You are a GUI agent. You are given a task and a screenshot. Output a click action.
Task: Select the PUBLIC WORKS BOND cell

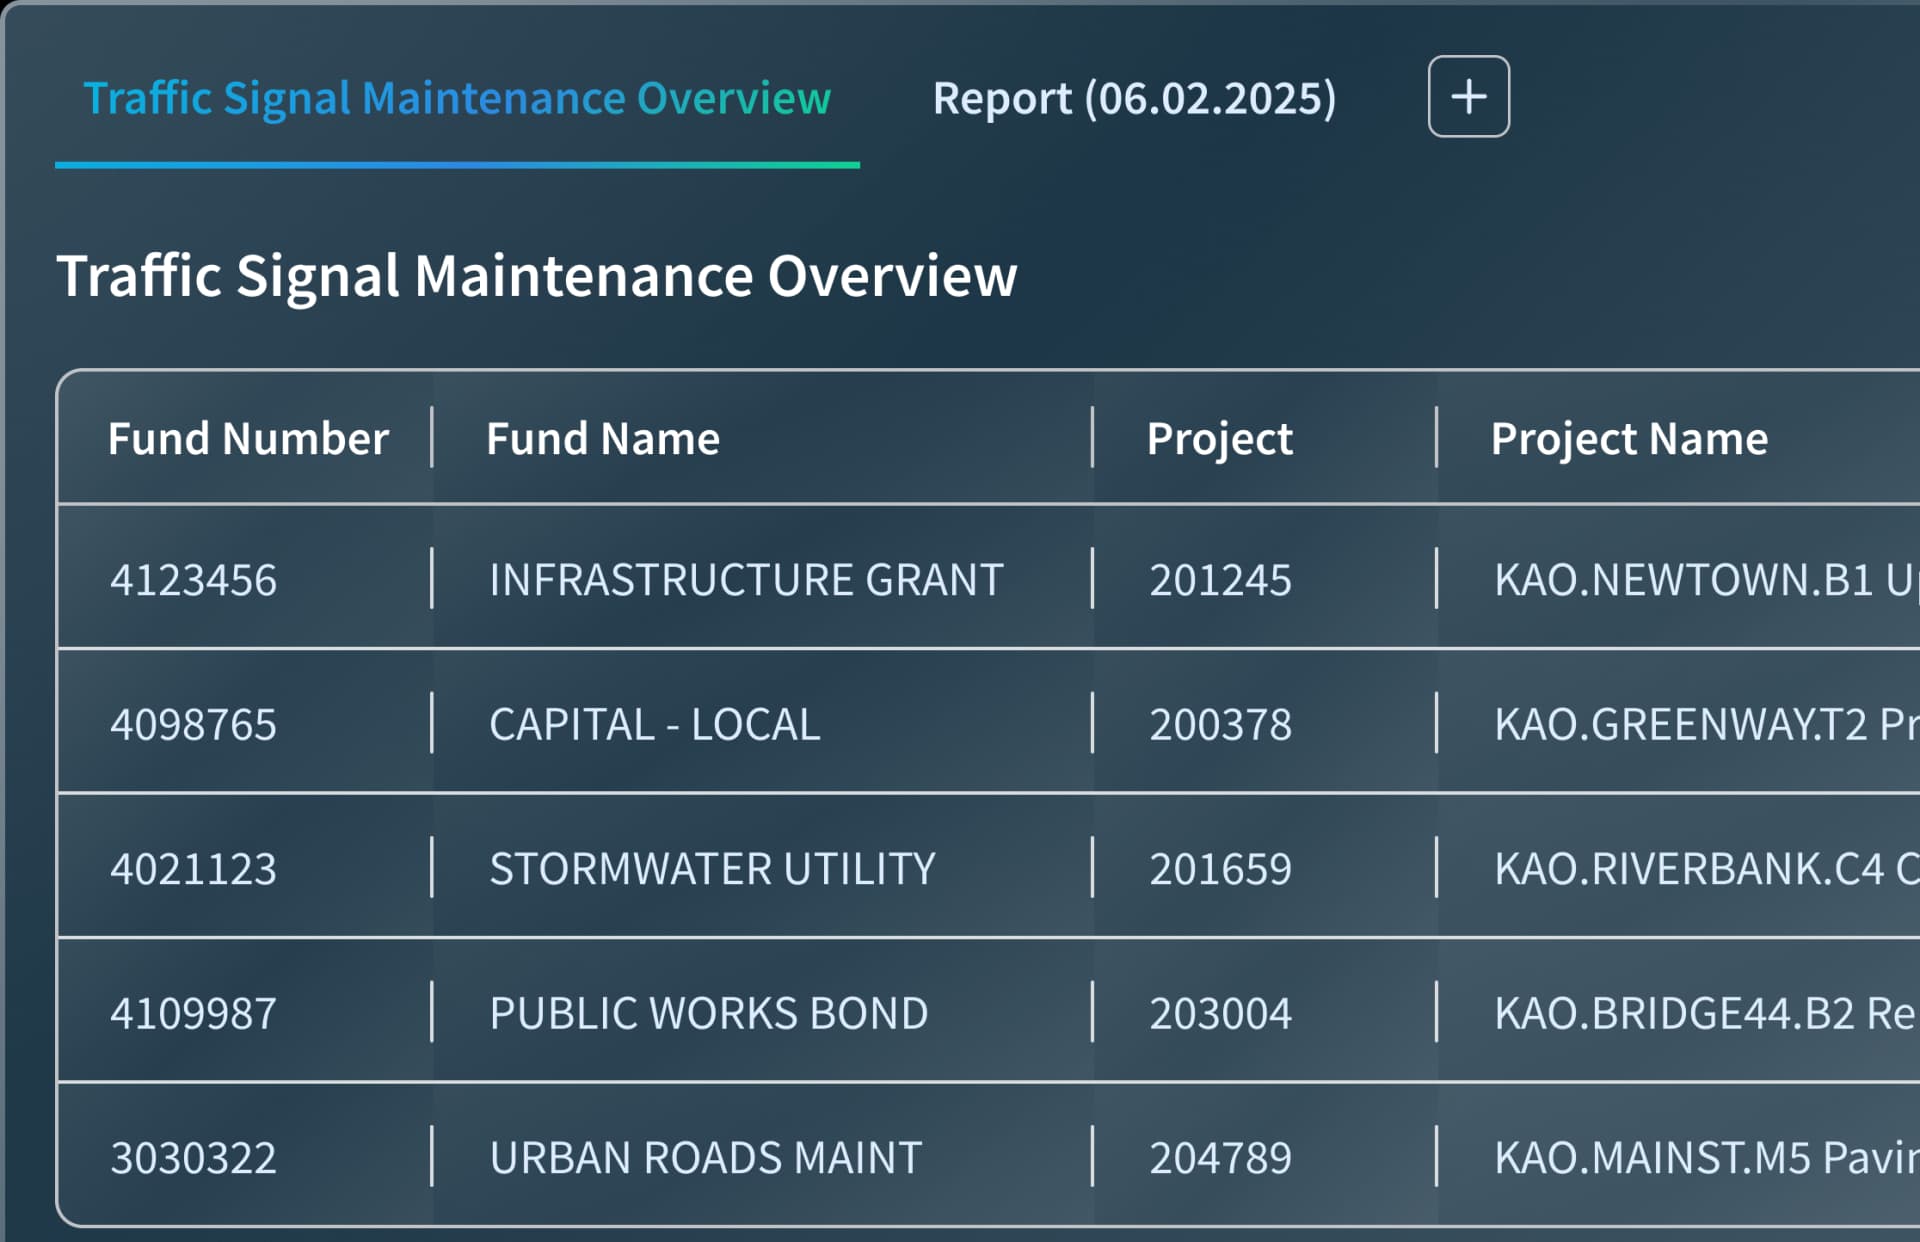(x=708, y=1013)
